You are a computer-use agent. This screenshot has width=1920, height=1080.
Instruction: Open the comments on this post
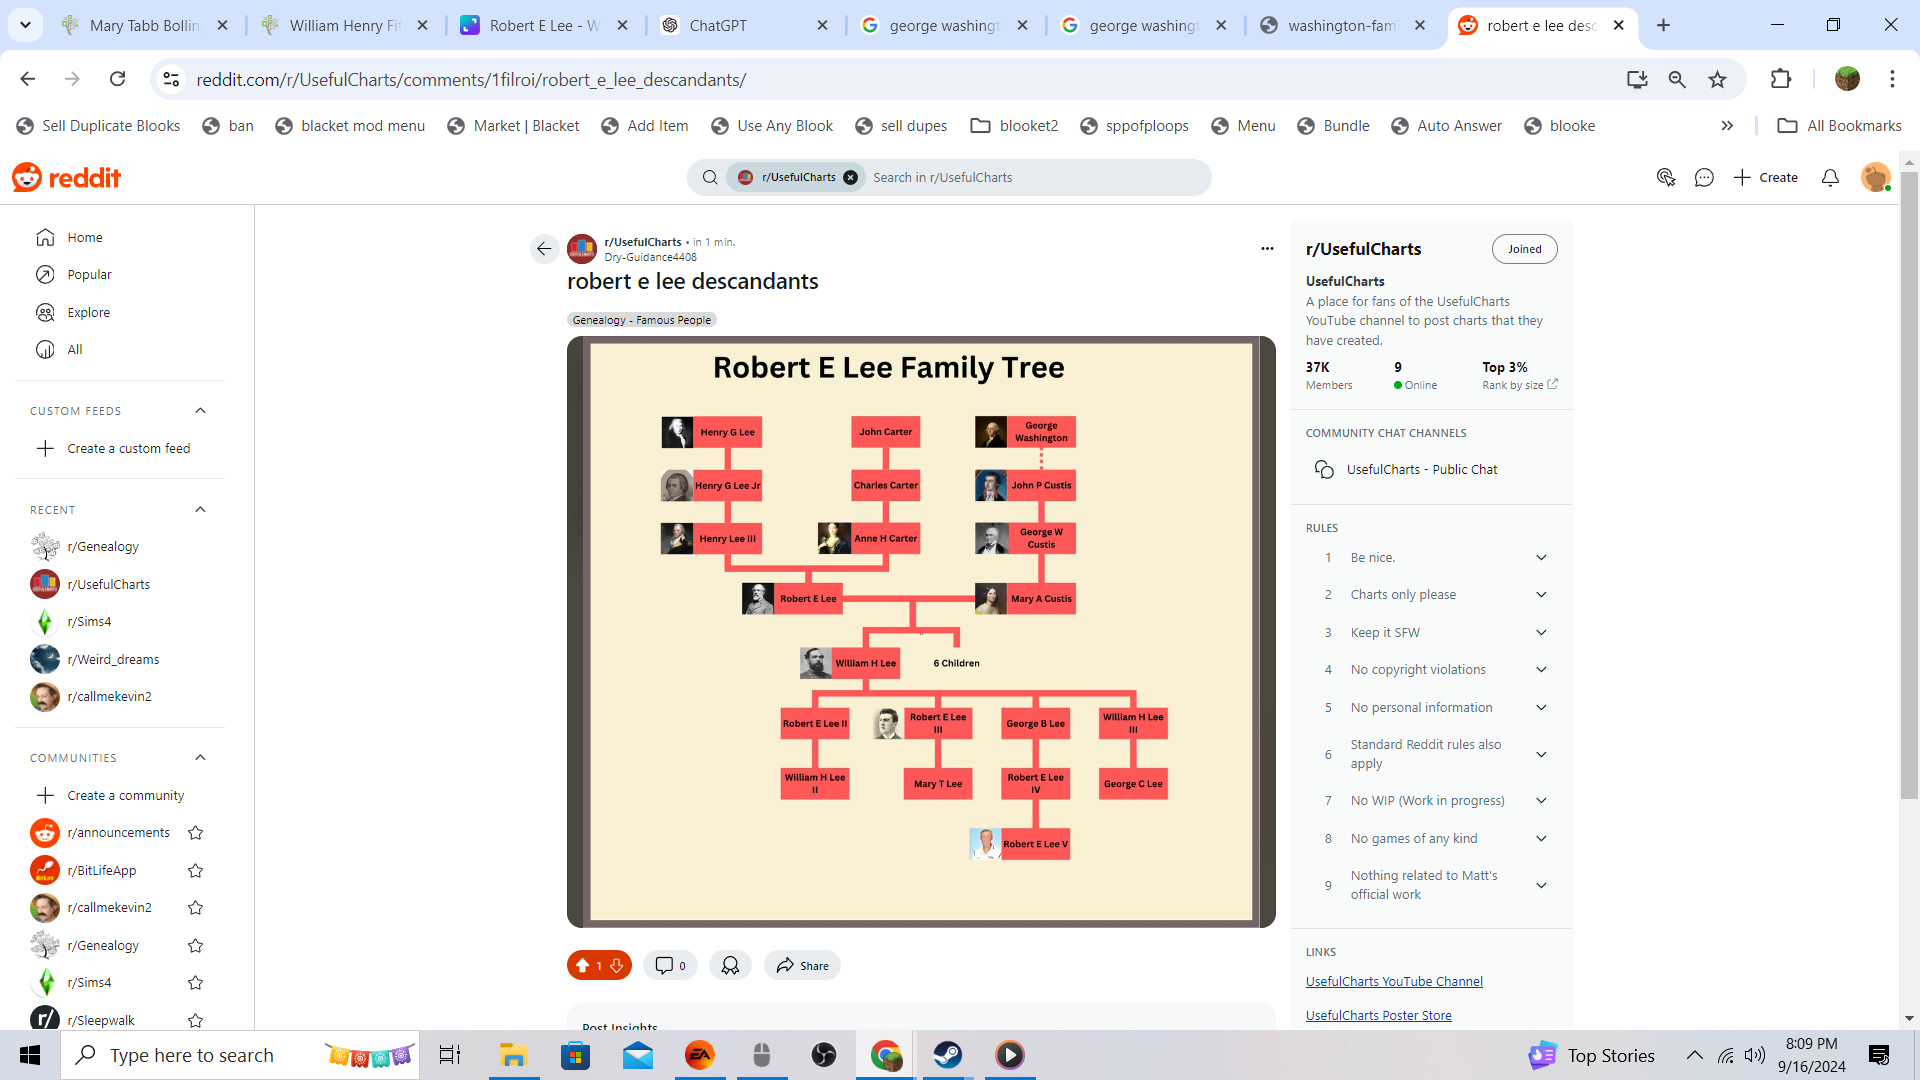tap(670, 965)
